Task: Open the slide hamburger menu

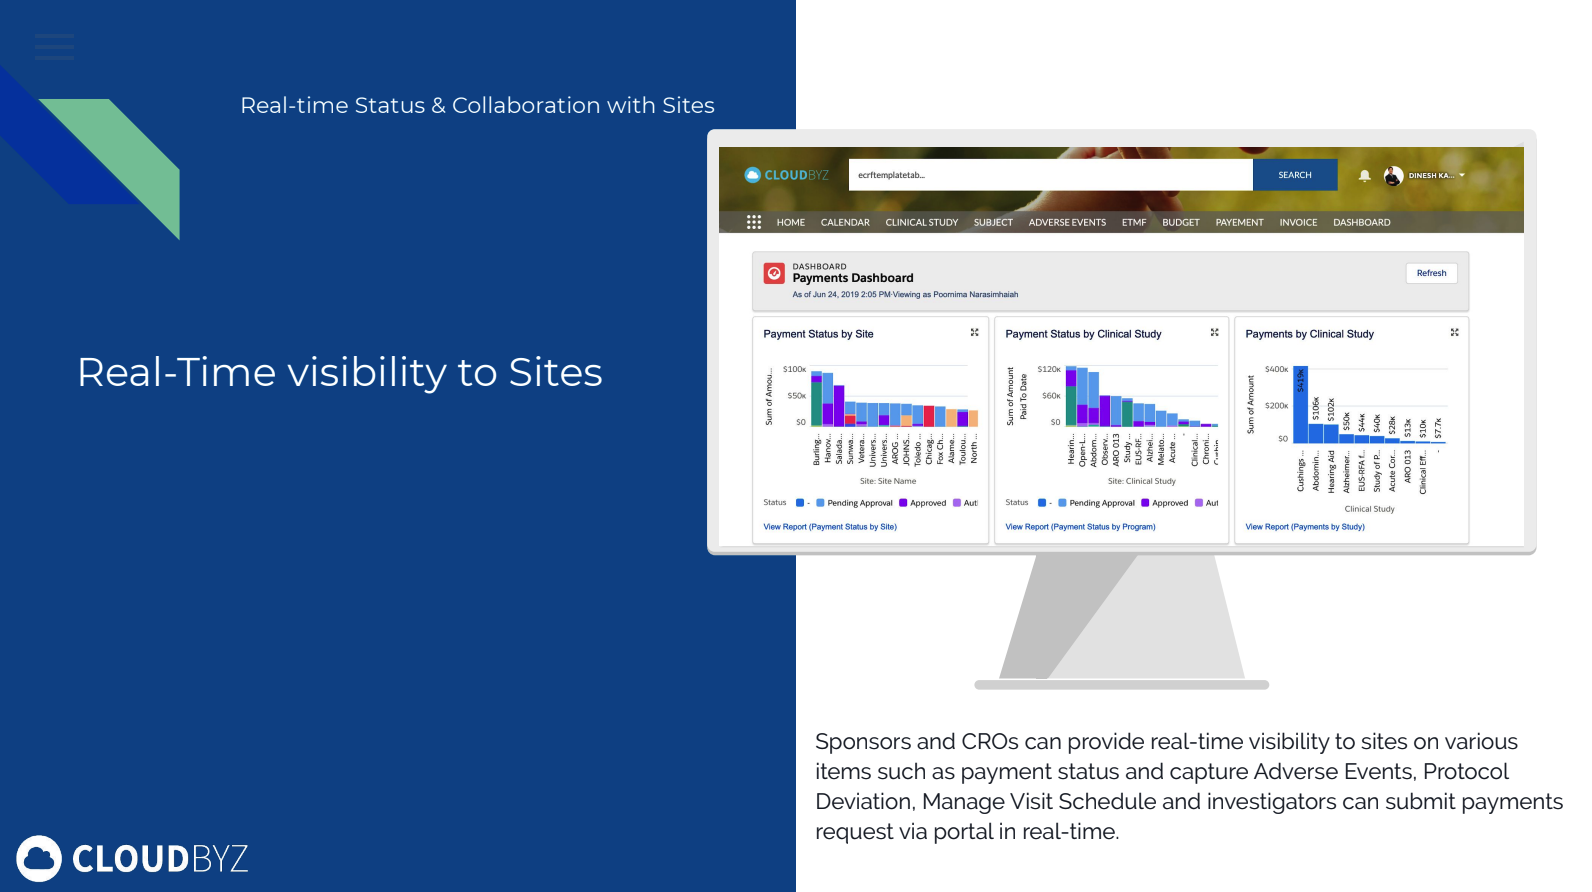Action: [54, 47]
